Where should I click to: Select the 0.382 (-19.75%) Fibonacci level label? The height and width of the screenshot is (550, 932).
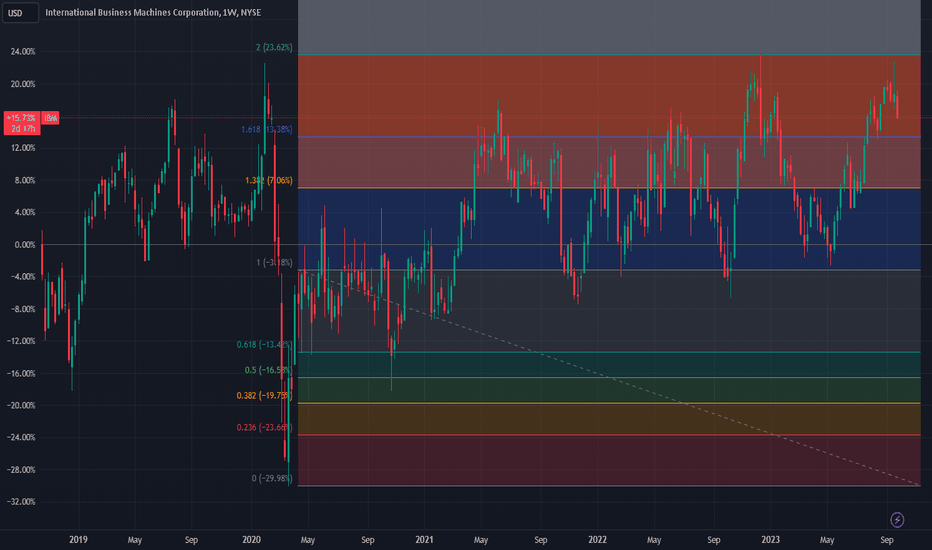click(x=265, y=395)
